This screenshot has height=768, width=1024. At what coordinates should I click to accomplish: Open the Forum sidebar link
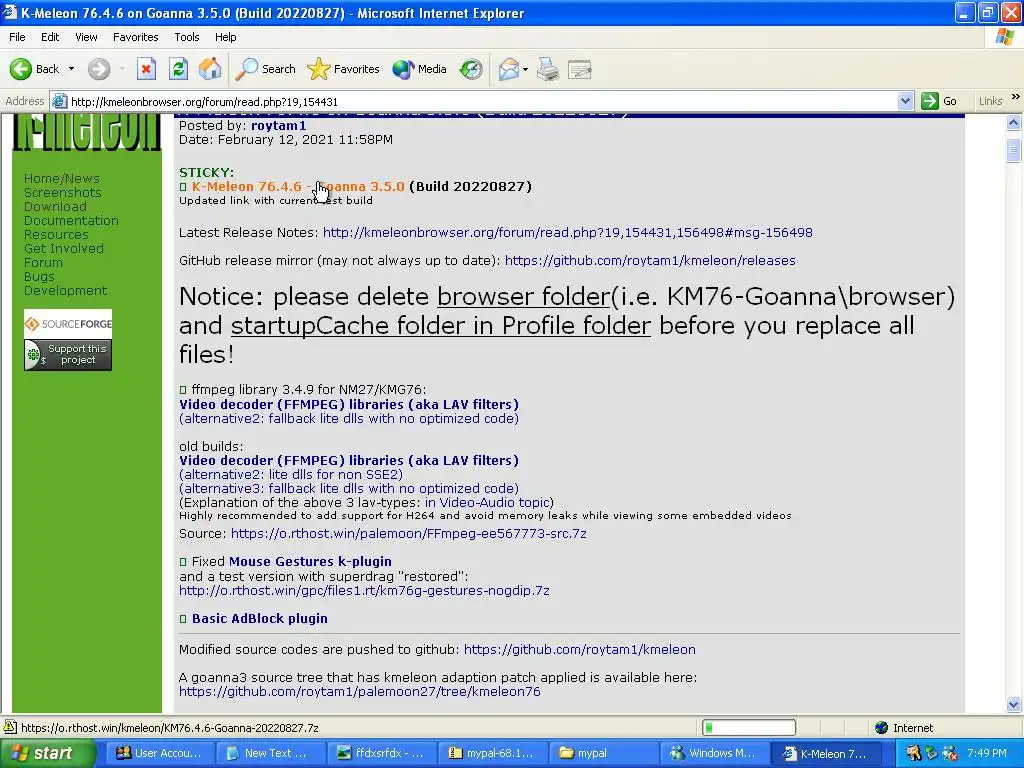43,263
